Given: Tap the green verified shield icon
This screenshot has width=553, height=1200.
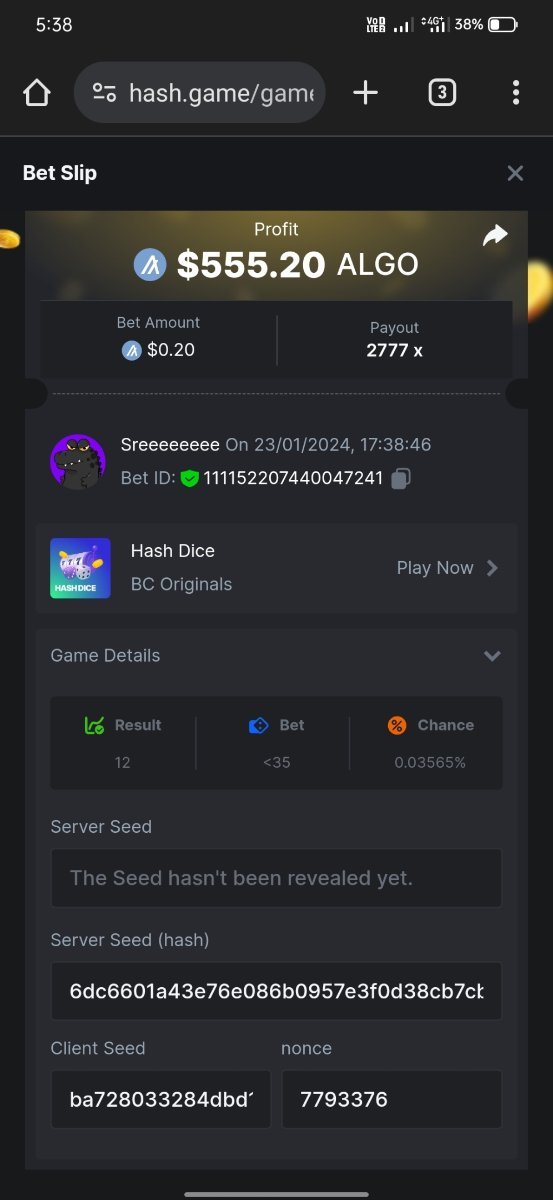Looking at the screenshot, I should 190,478.
